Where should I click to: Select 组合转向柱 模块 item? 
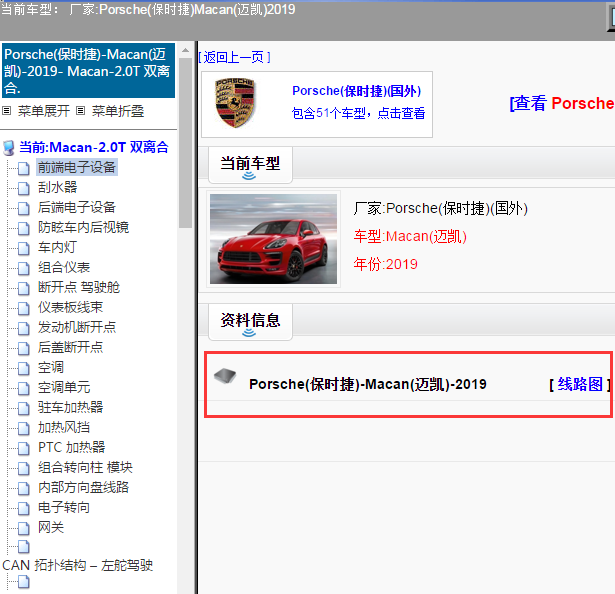pos(86,467)
